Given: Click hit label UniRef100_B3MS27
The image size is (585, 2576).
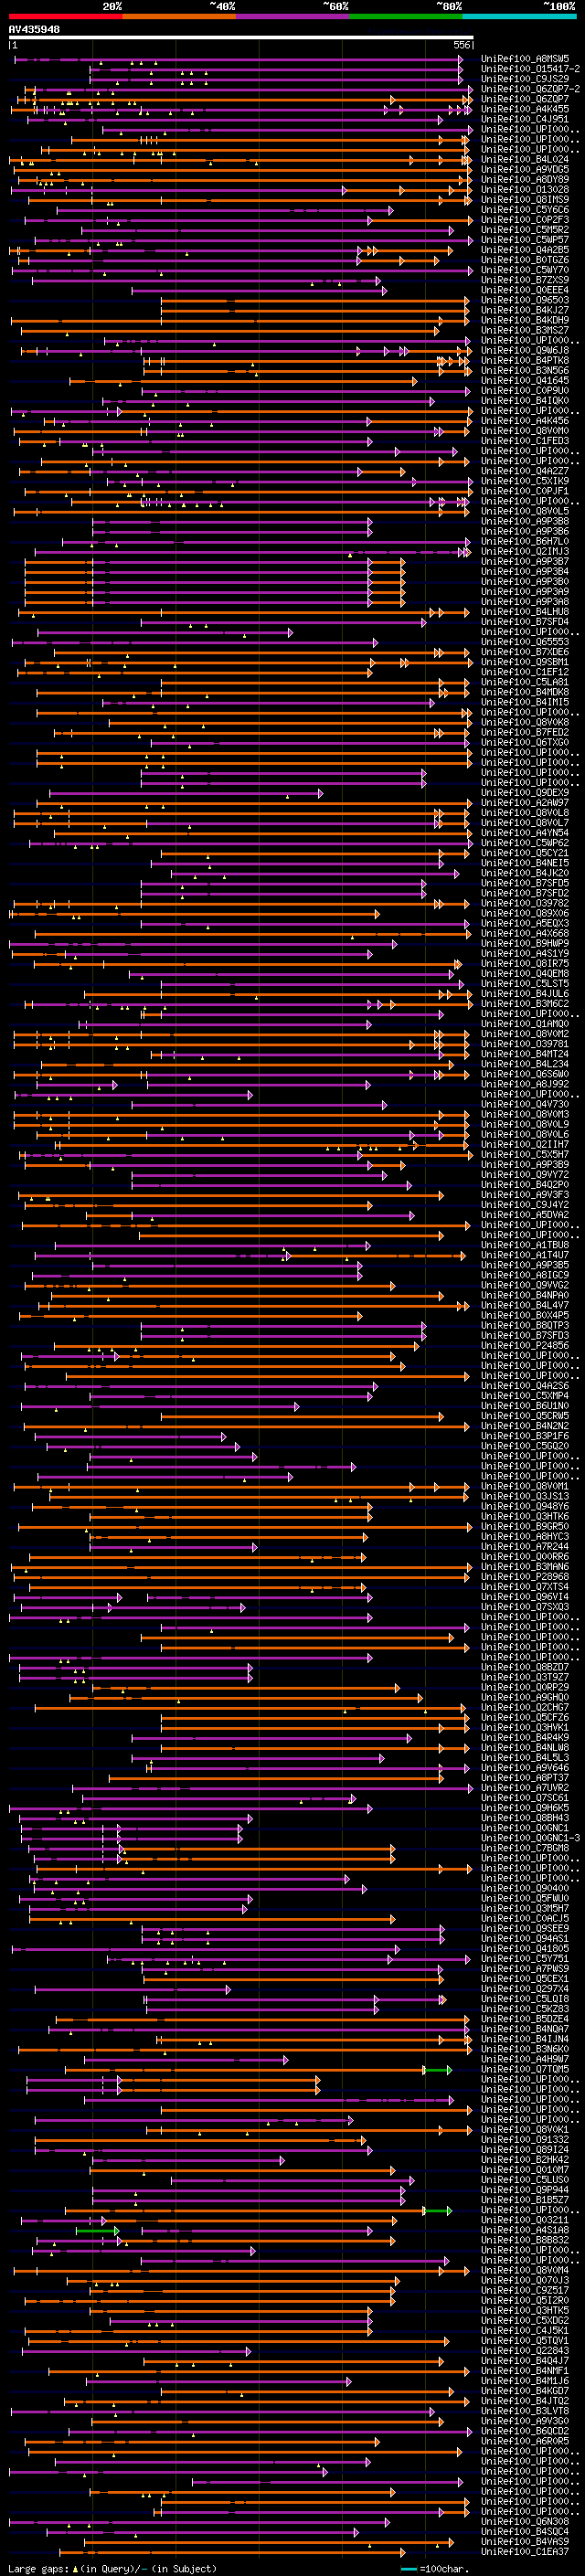Looking at the screenshot, I should point(525,330).
